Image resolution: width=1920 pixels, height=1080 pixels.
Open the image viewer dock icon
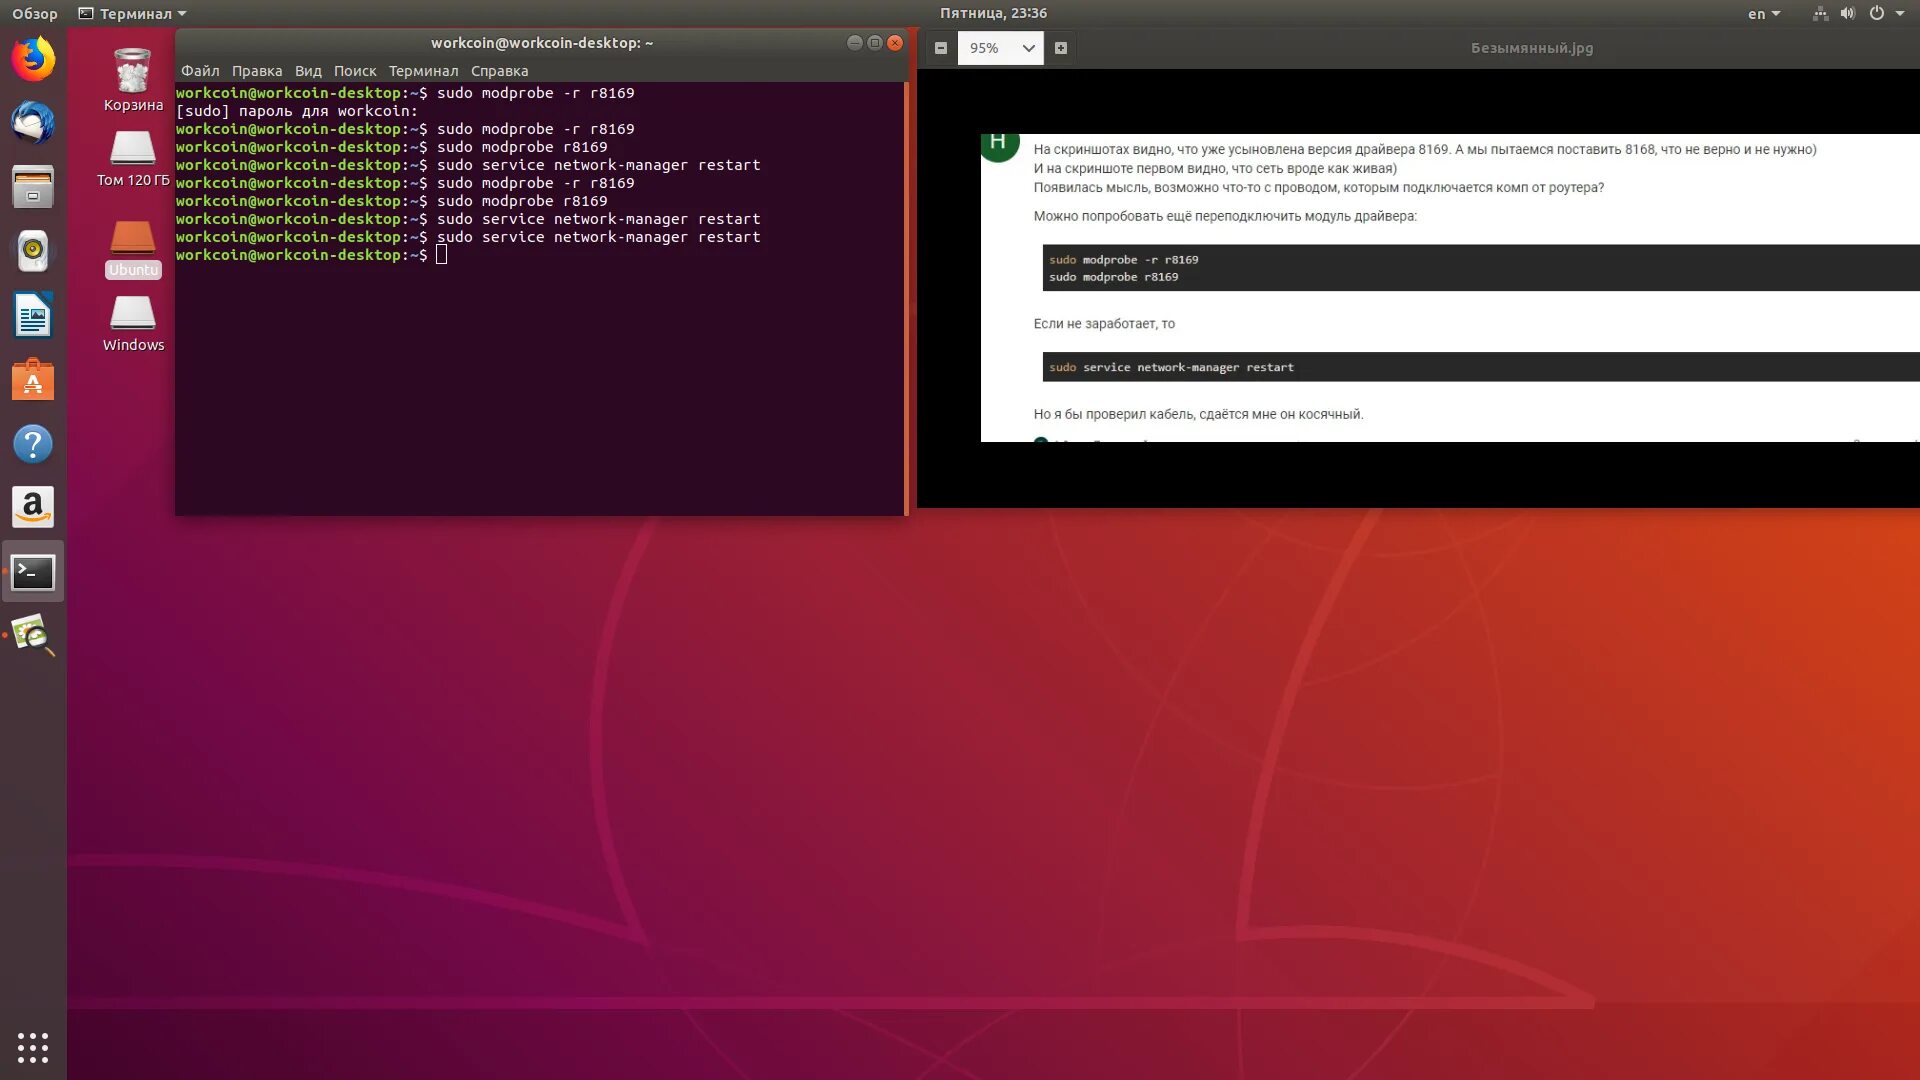[33, 636]
